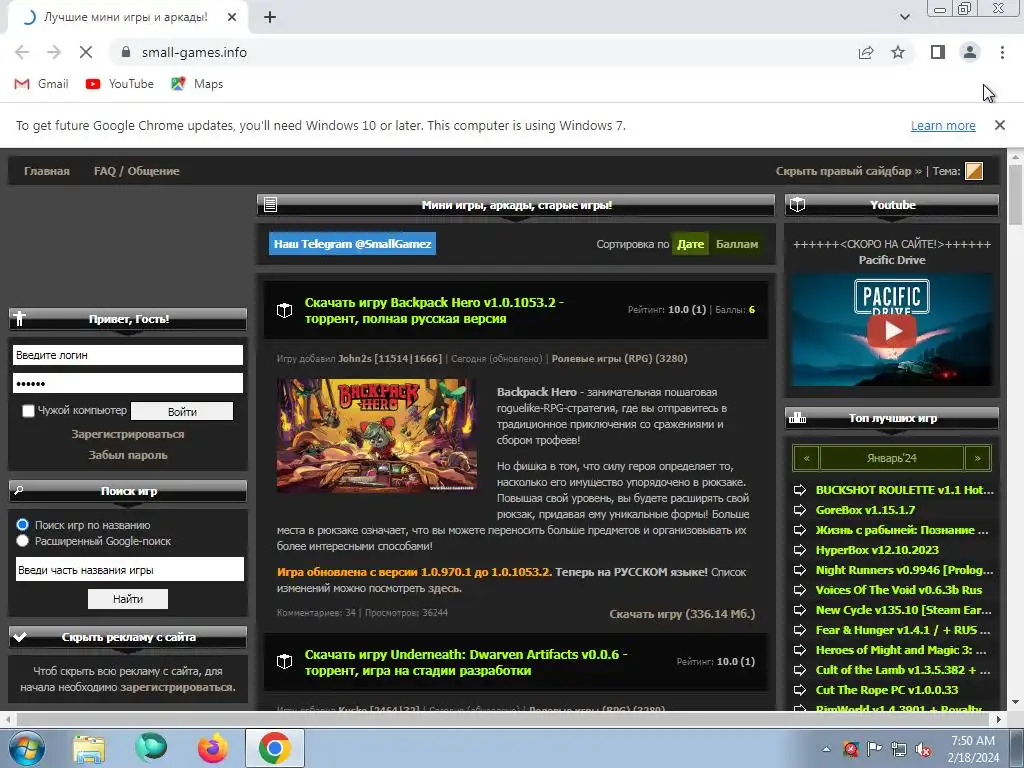
Task: Click the horizontal scrollbar right arrow
Action: [x=999, y=720]
